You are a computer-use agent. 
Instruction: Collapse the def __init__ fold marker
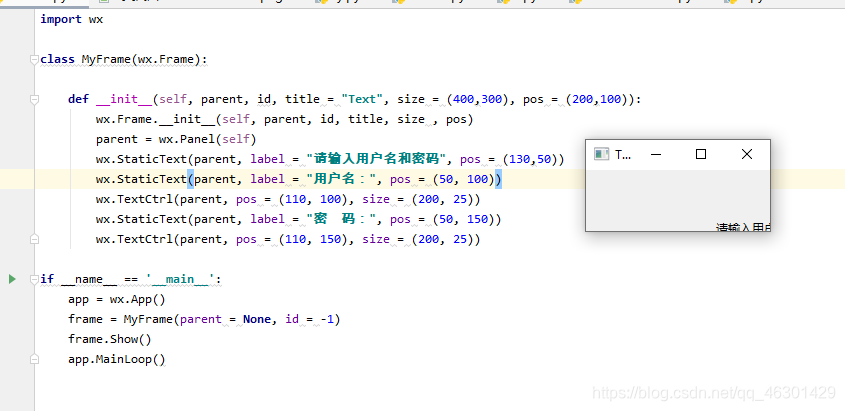click(x=34, y=100)
